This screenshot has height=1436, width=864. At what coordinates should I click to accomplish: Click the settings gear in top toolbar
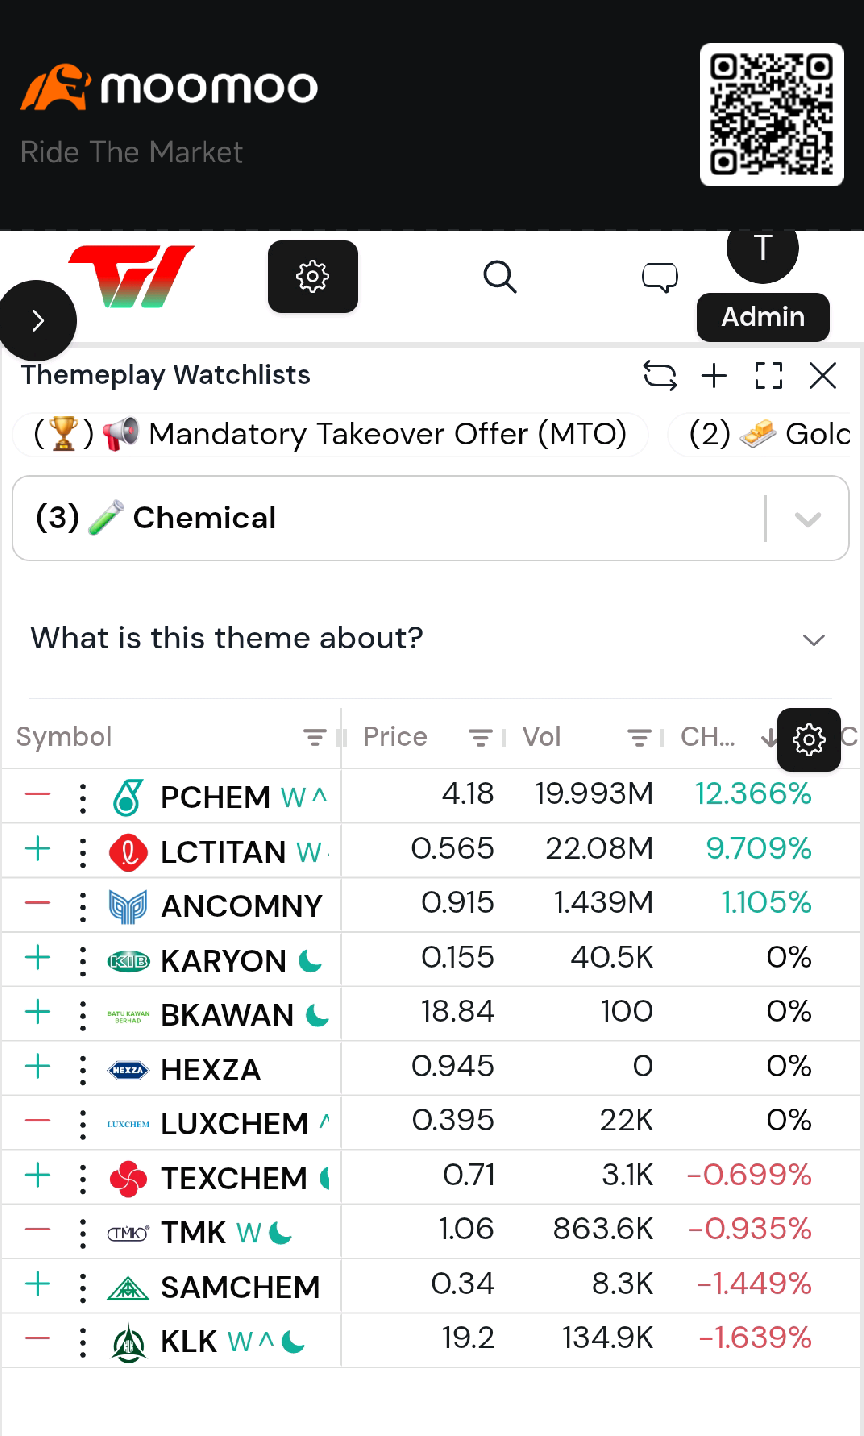(x=313, y=276)
